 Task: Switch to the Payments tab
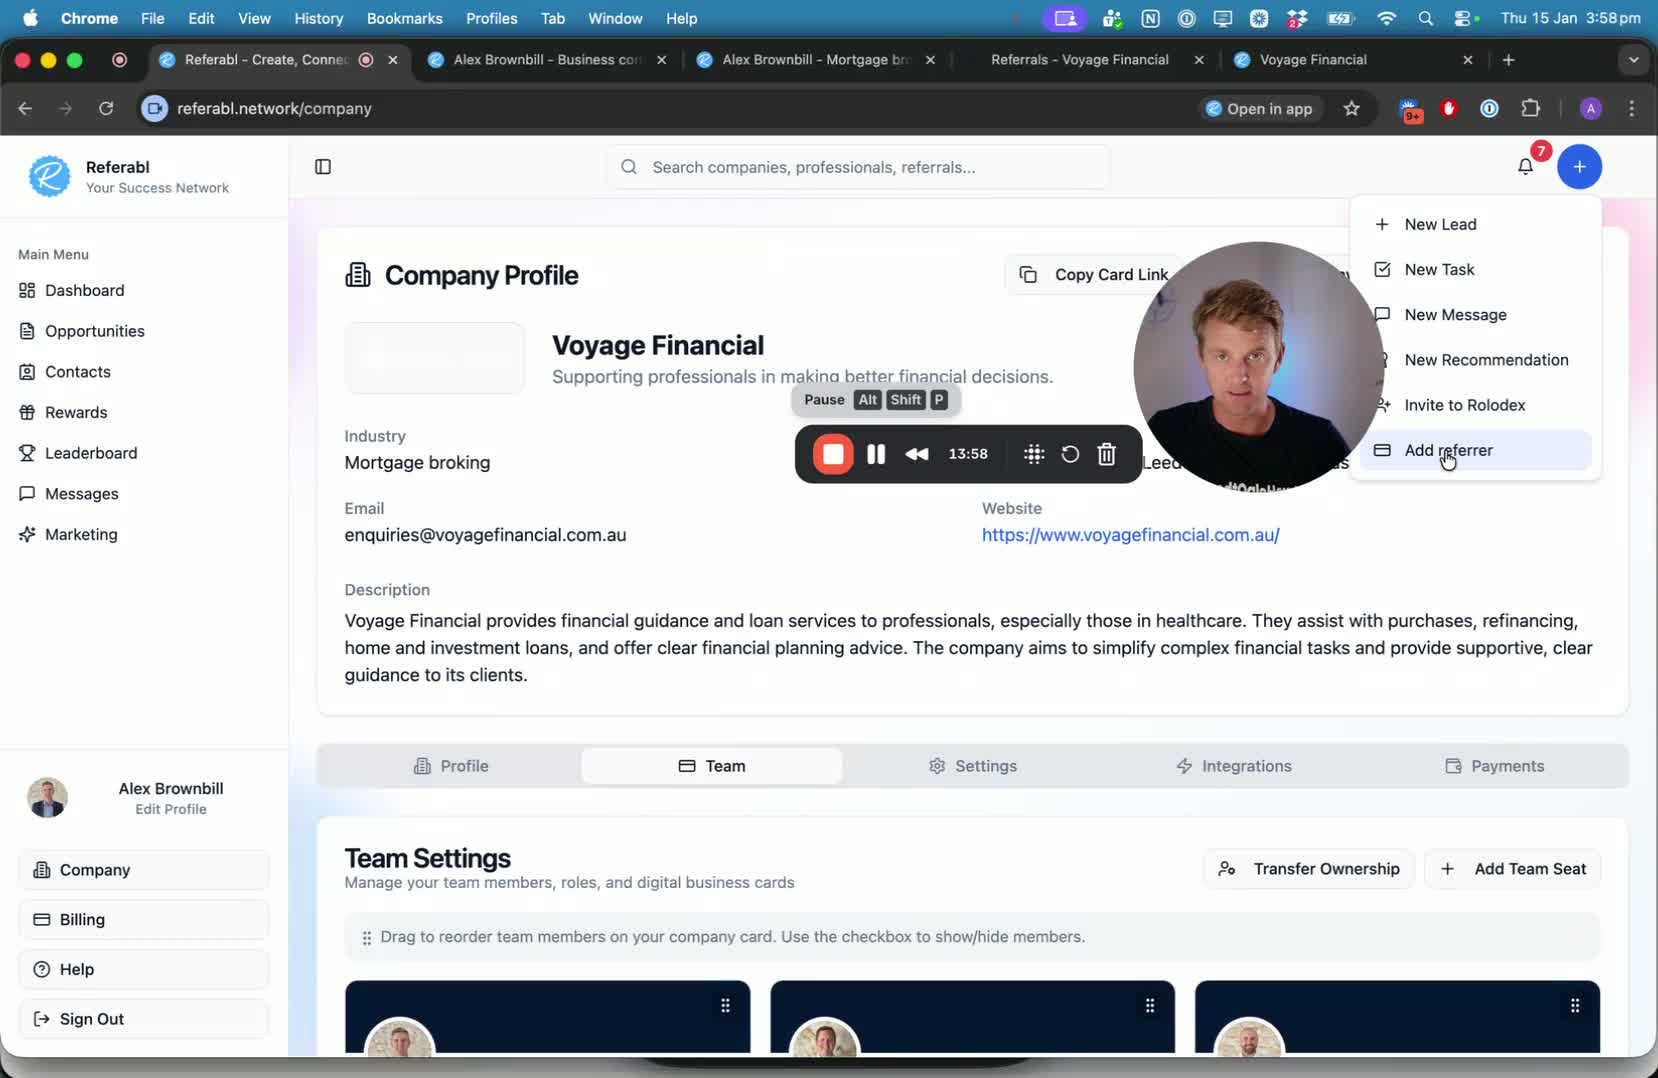(1495, 766)
